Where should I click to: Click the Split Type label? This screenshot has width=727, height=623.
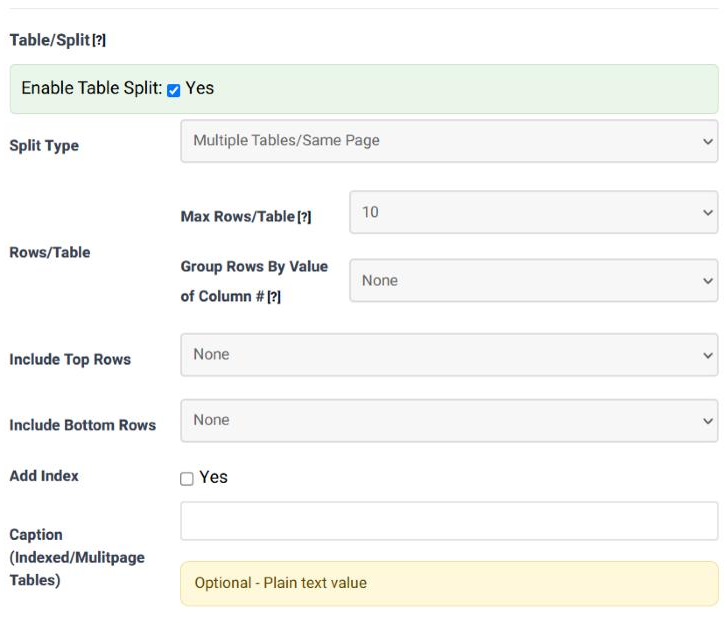(x=44, y=146)
